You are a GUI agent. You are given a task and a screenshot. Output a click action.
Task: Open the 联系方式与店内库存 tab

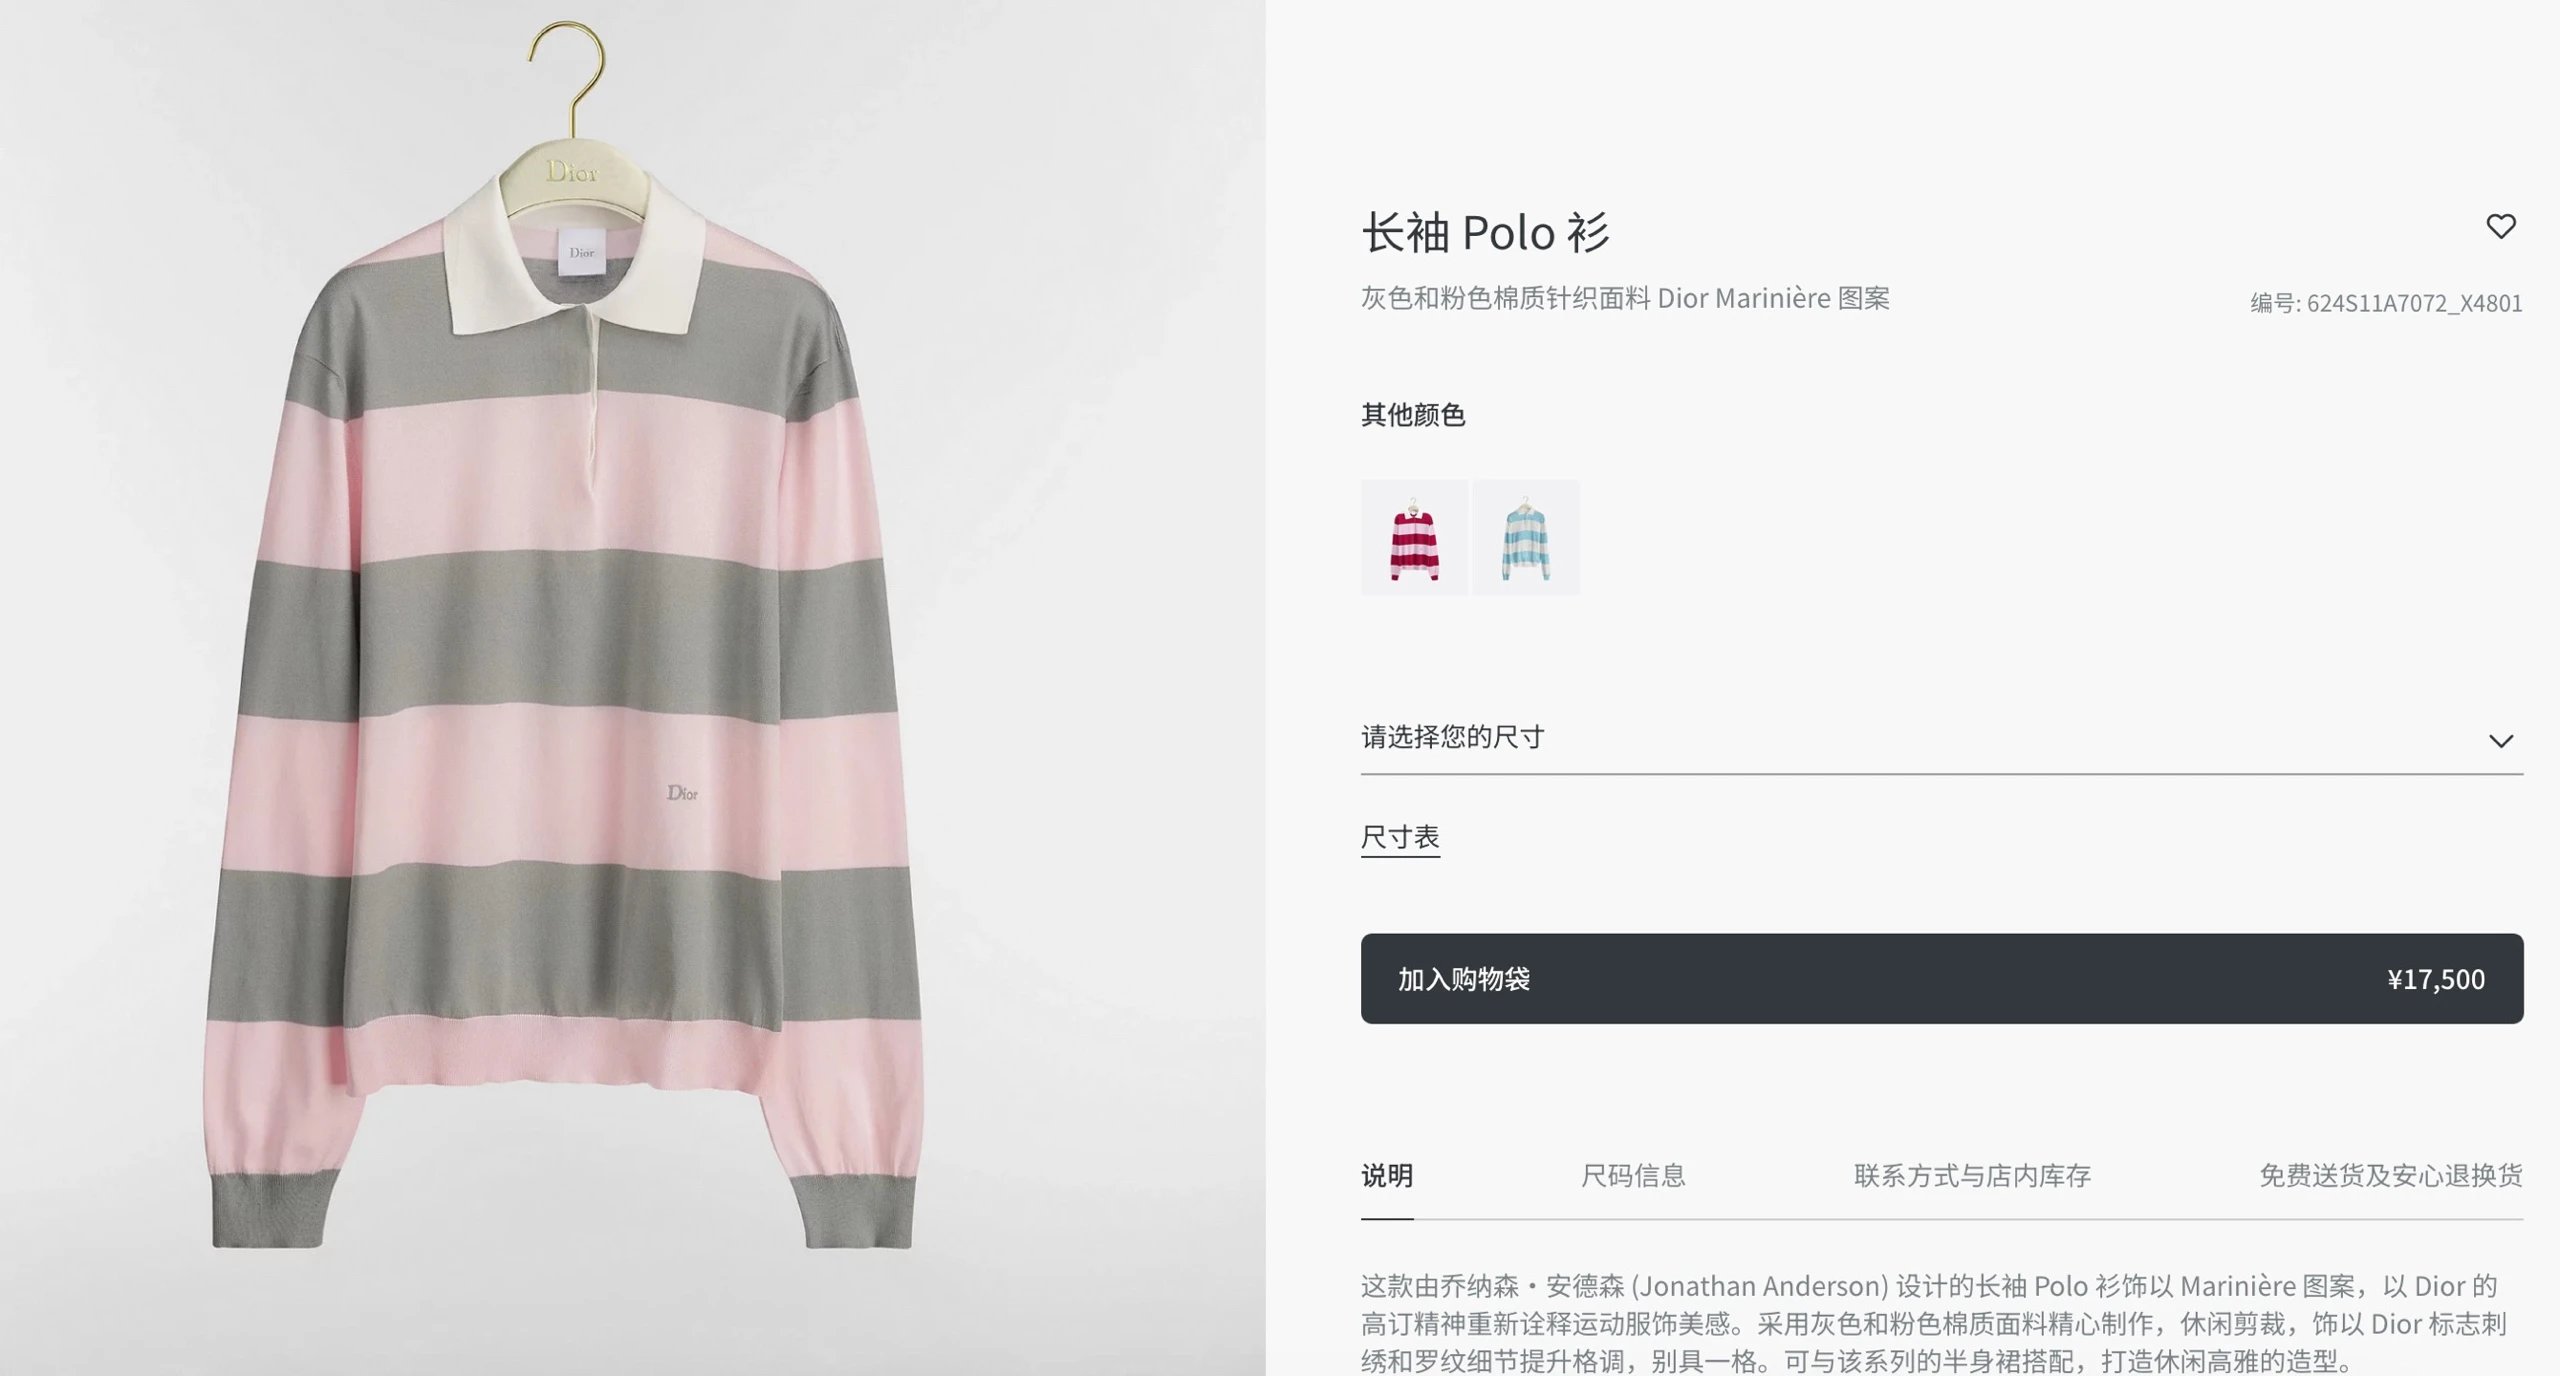click(1972, 1176)
